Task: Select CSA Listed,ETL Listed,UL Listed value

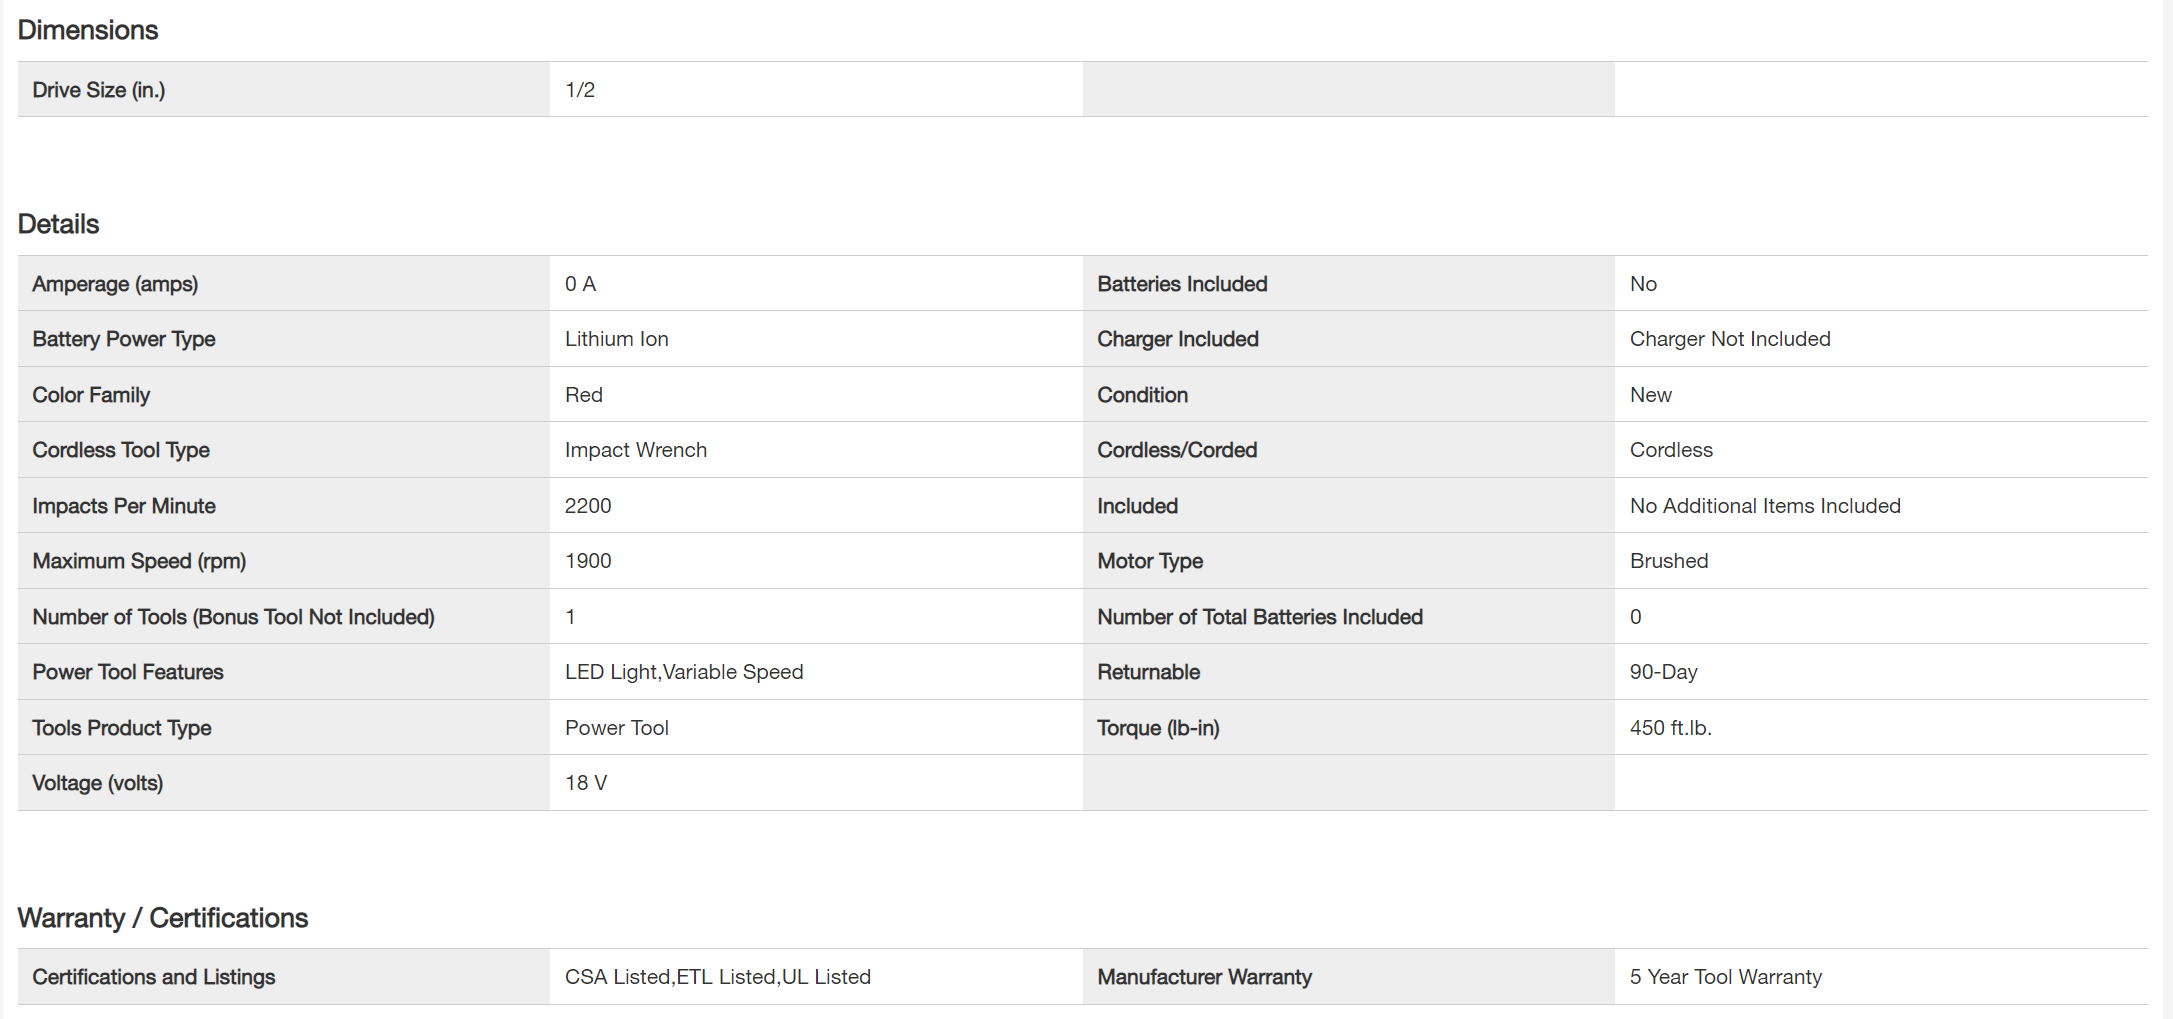Action: (718, 977)
